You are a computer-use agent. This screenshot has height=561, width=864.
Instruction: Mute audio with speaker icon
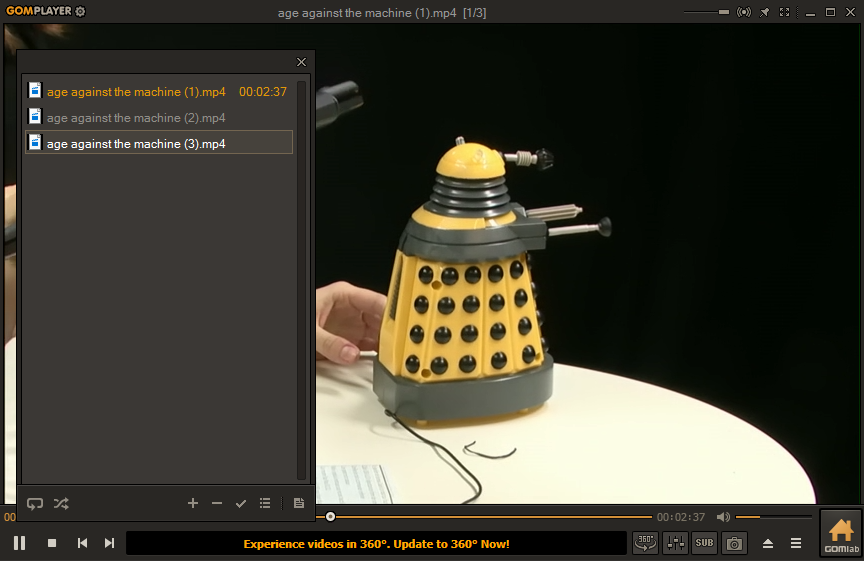(x=723, y=517)
